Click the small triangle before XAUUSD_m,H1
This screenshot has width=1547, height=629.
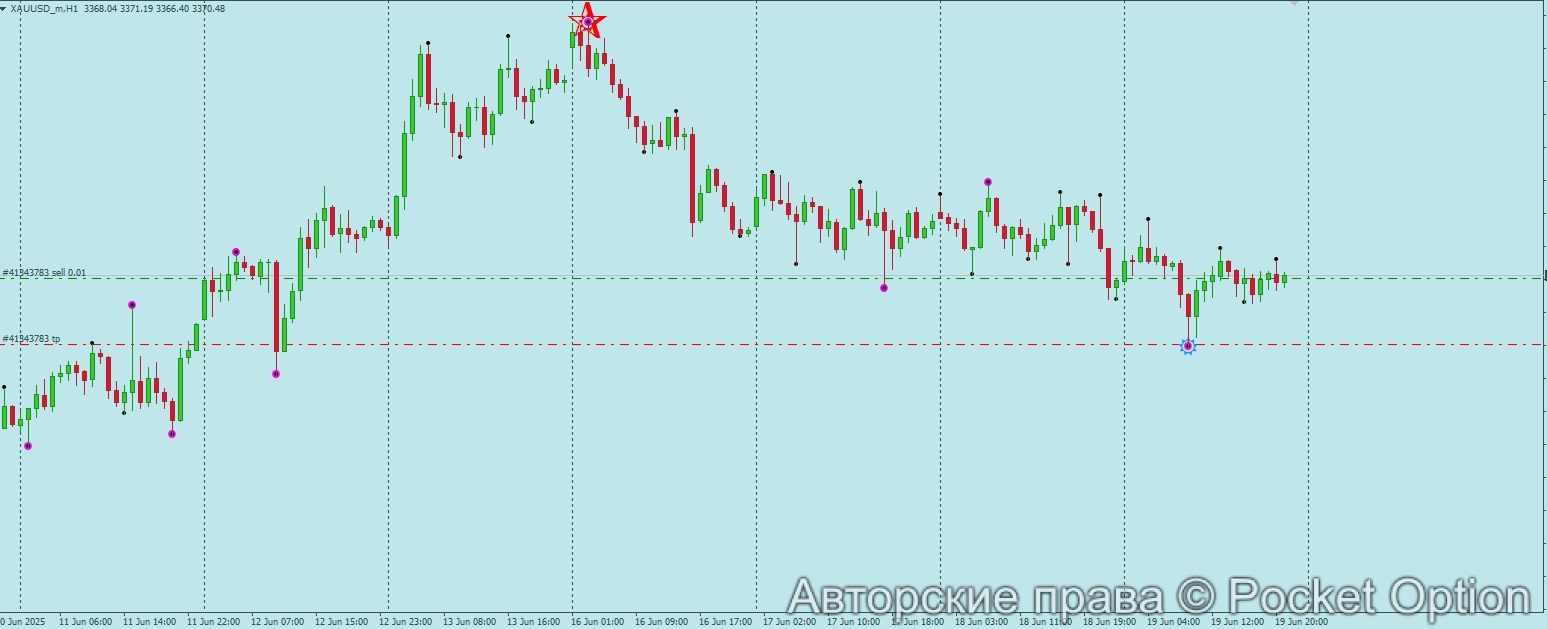pyautogui.click(x=4, y=8)
